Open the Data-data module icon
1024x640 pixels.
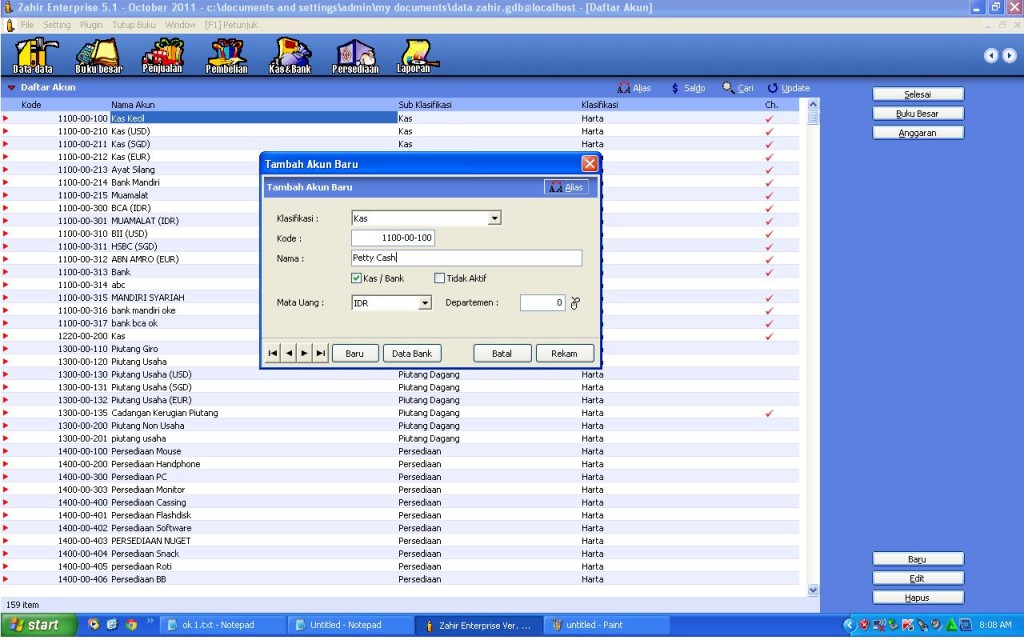[x=33, y=56]
